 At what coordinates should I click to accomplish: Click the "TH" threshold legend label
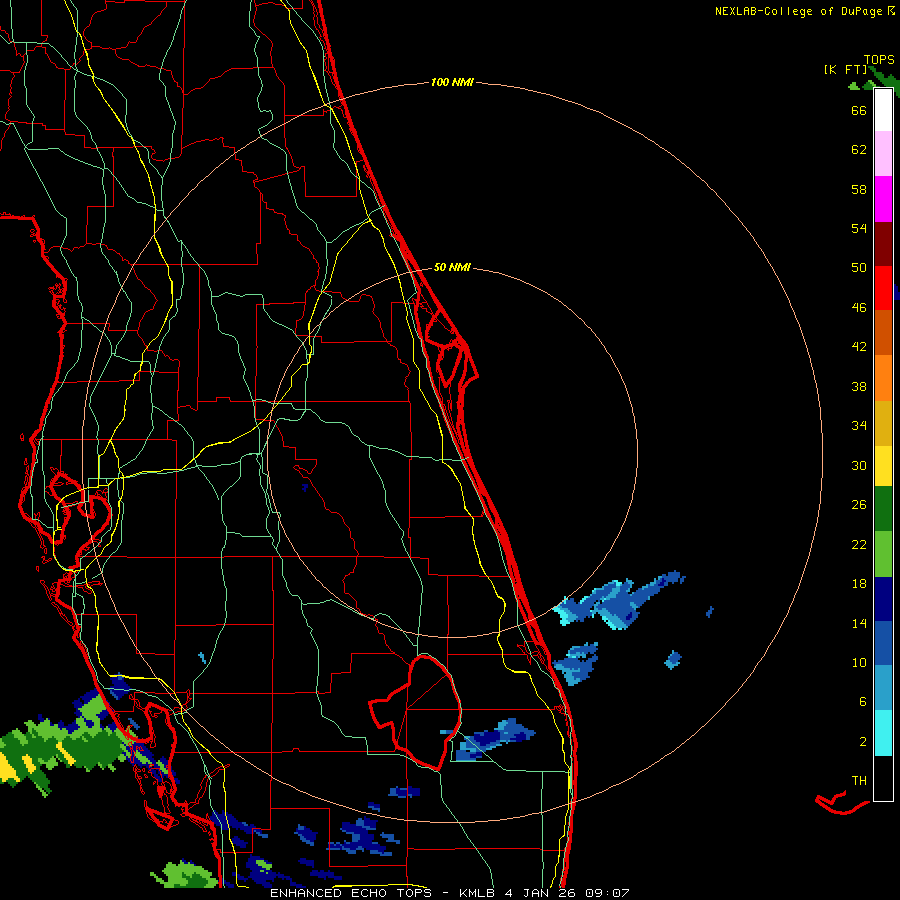click(x=859, y=781)
